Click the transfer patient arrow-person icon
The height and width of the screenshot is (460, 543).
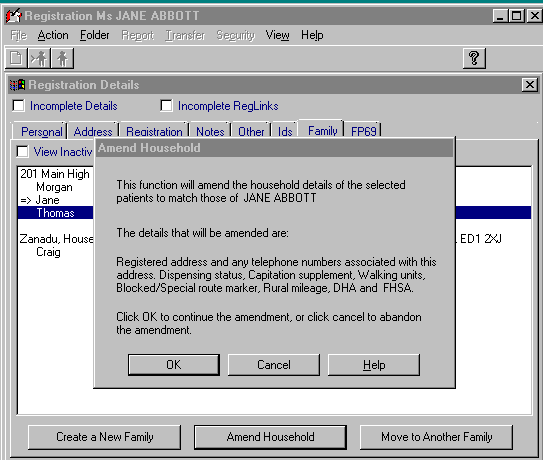pos(39,58)
